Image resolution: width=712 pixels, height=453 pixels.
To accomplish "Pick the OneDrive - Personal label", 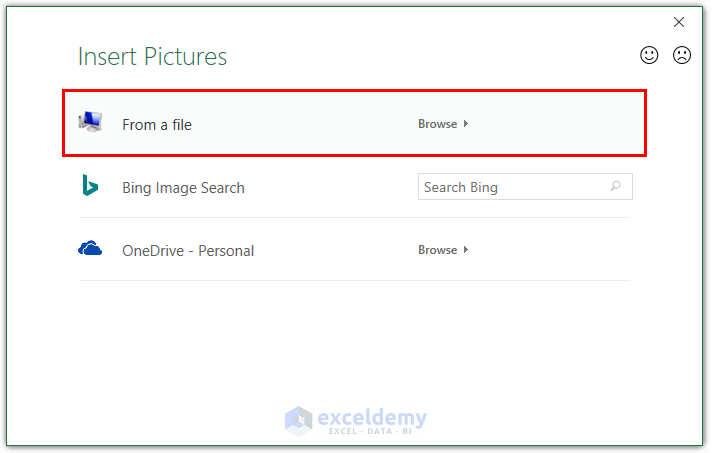I will click(x=188, y=251).
